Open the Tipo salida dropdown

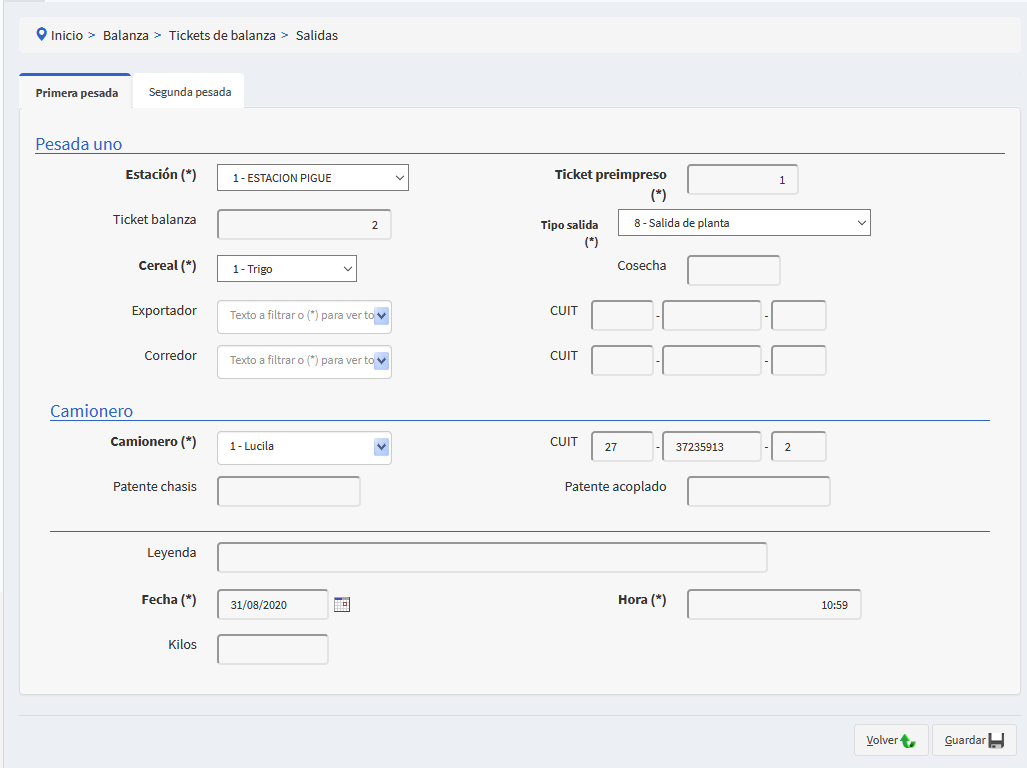744,223
